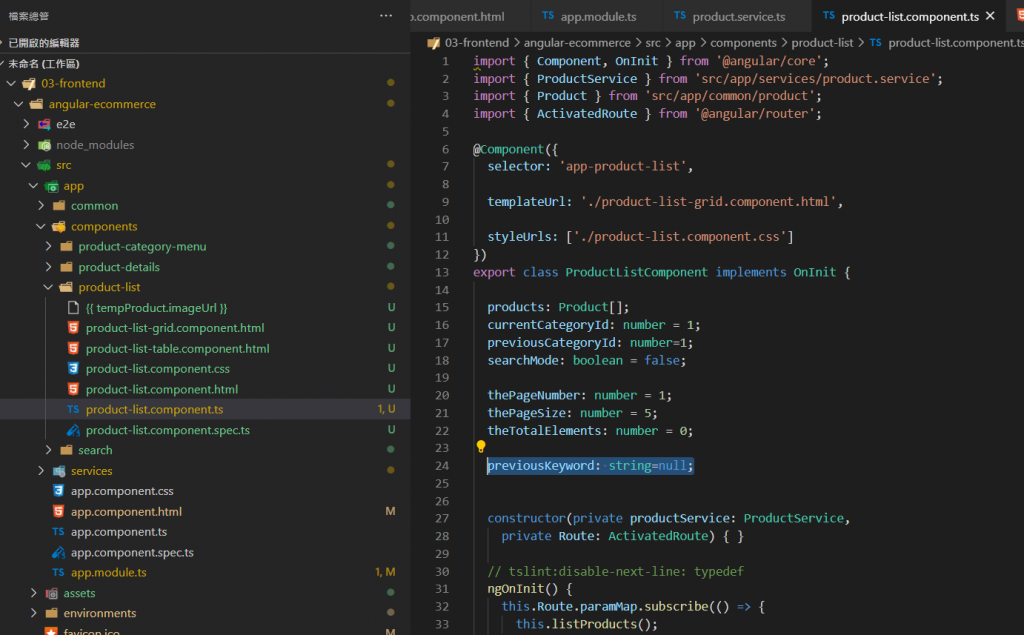This screenshot has width=1024, height=635.
Task: Click HTML icon of product-list-table.component.html
Action: (x=73, y=348)
